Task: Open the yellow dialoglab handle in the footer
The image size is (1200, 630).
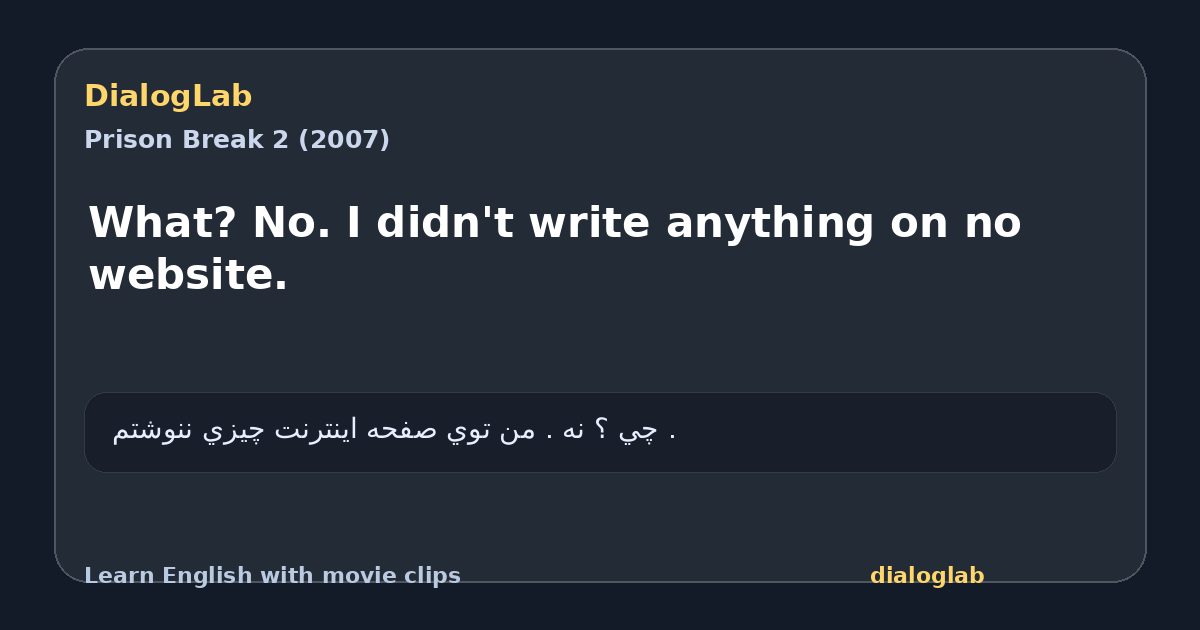Action: point(927,576)
